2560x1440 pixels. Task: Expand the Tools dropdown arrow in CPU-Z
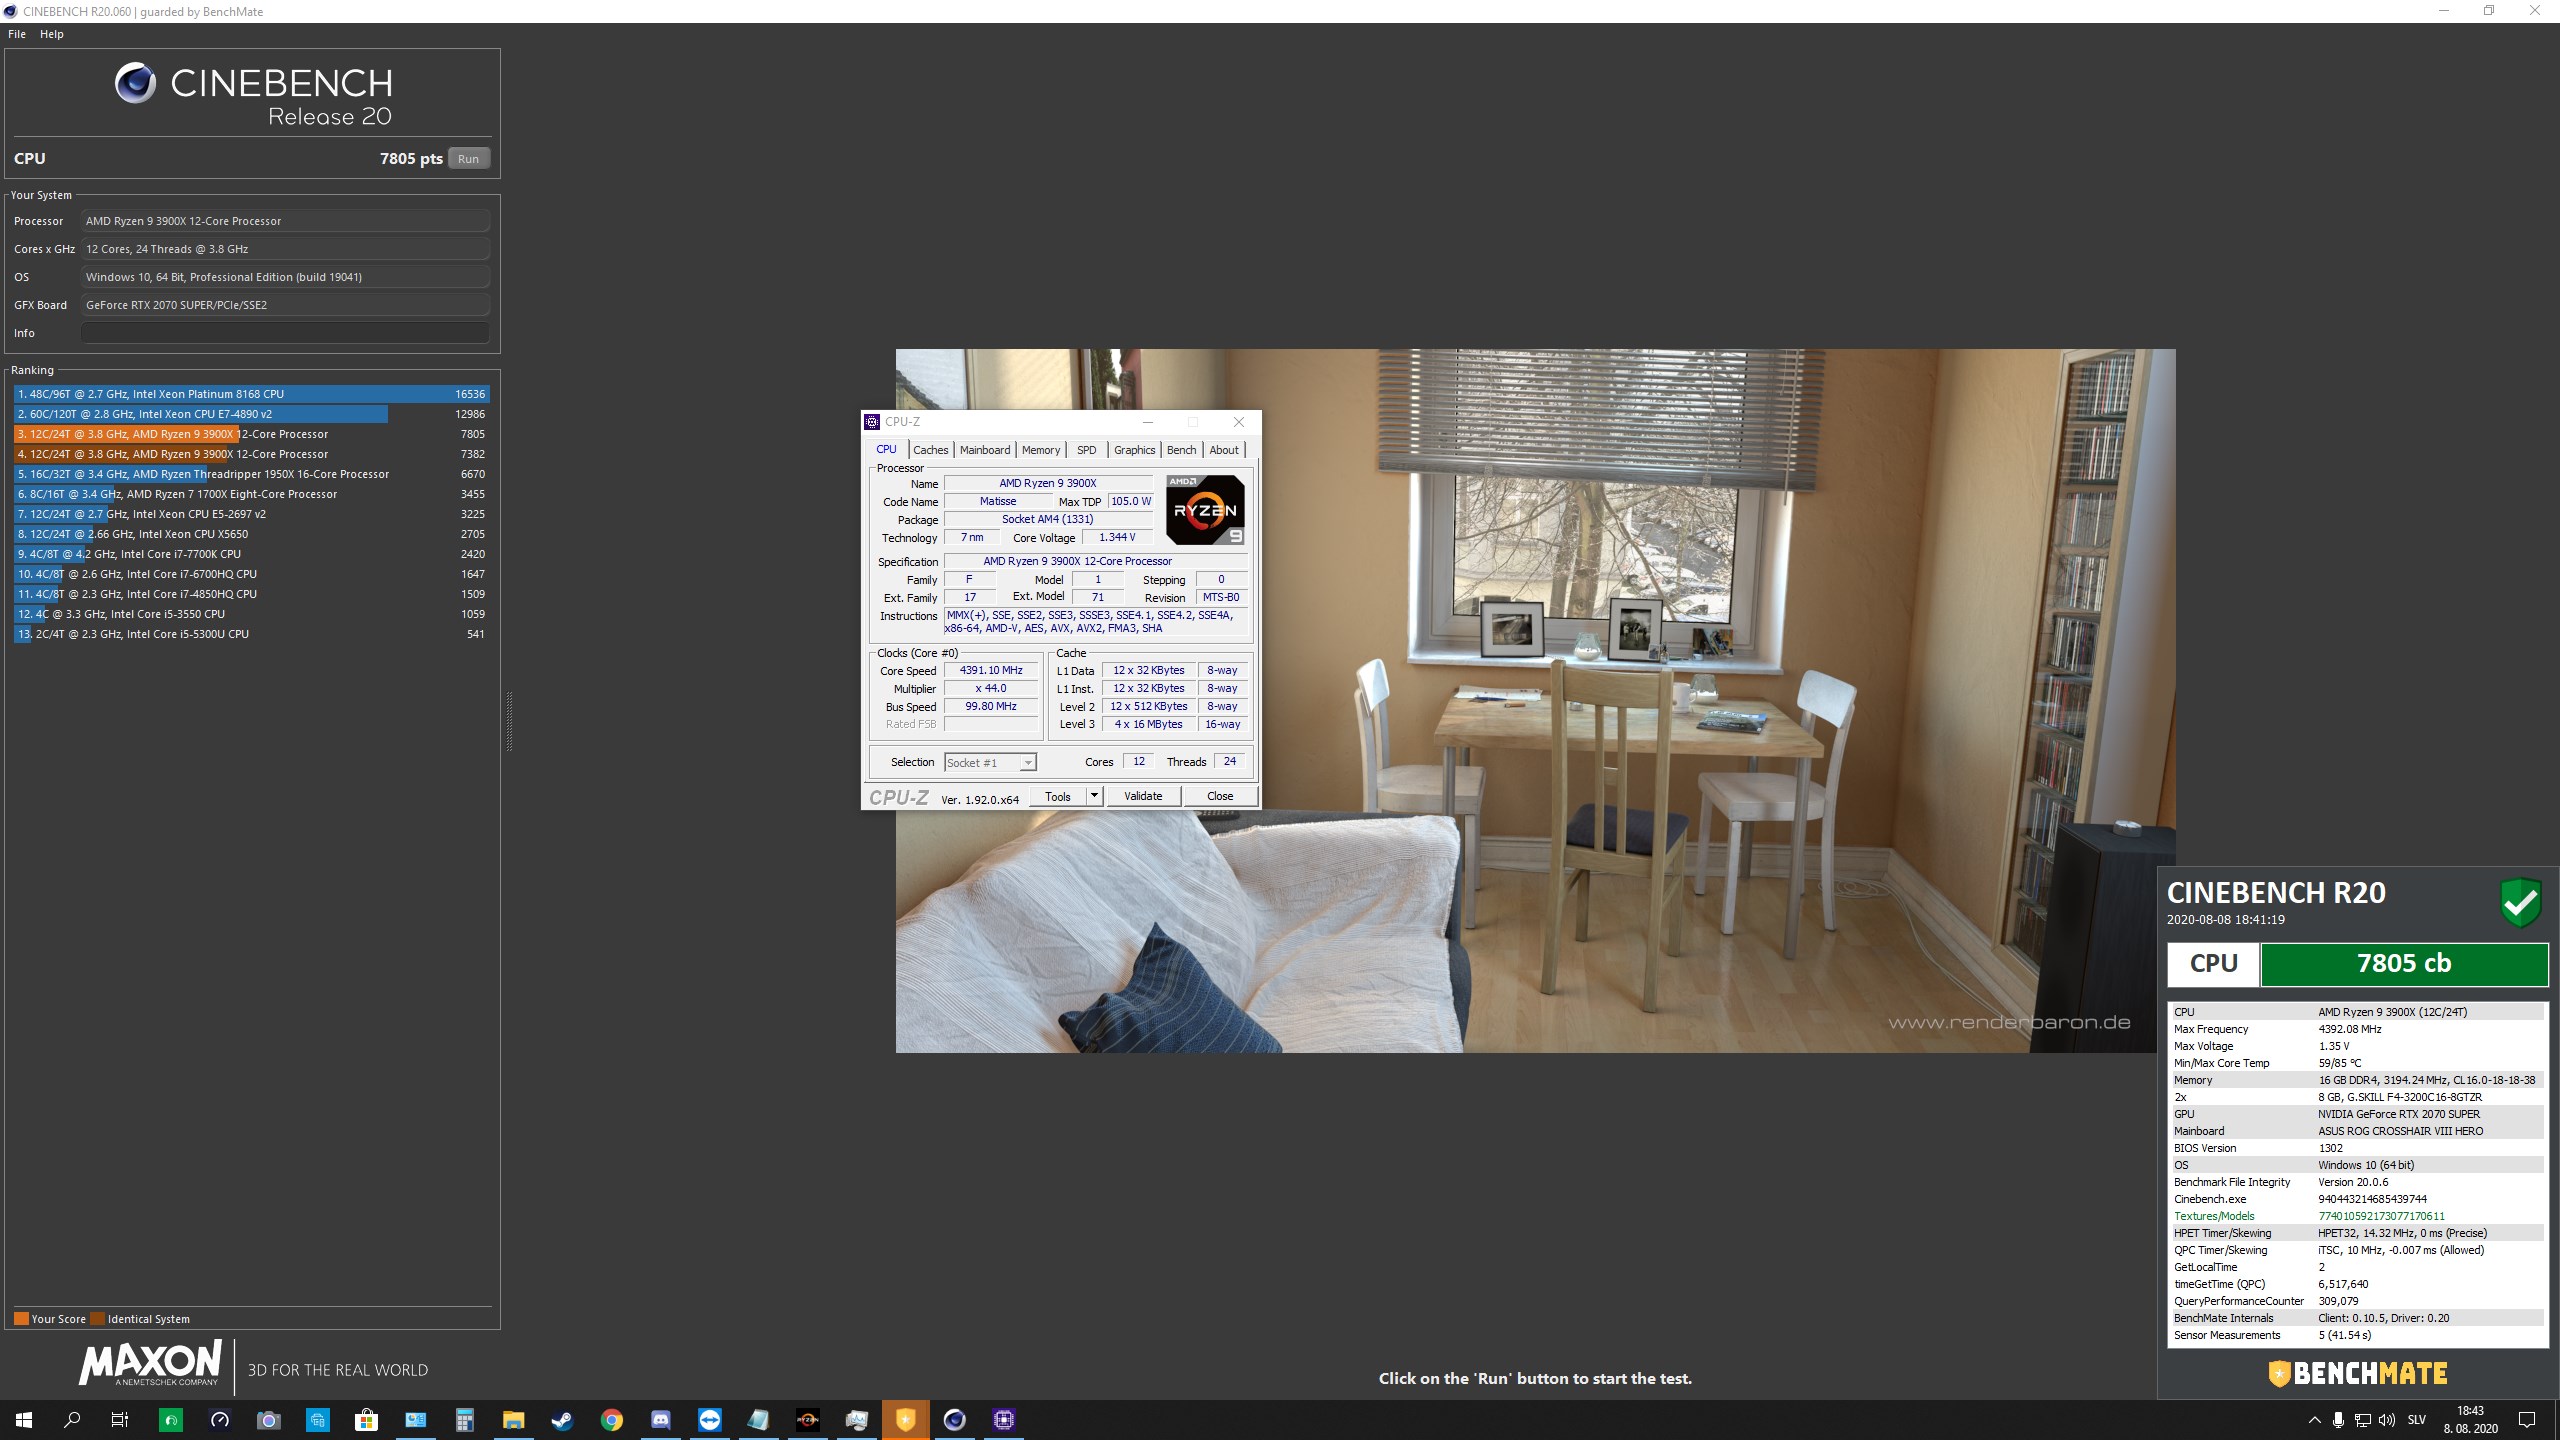click(1094, 796)
